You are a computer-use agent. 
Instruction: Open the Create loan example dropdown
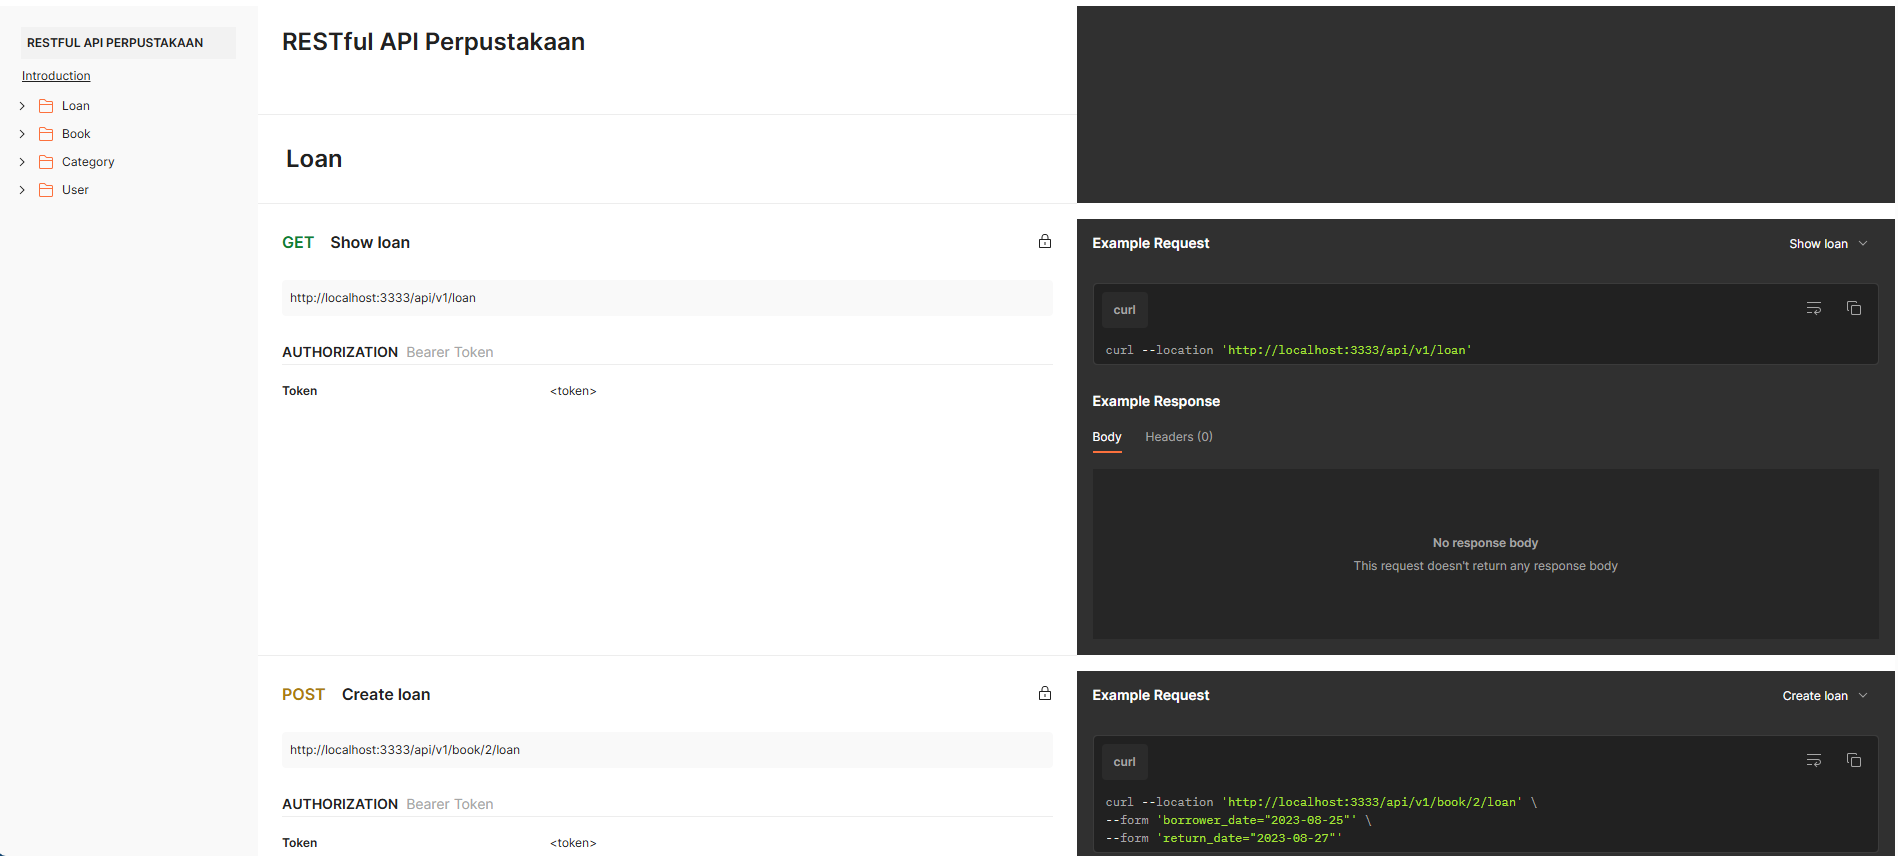1824,696
